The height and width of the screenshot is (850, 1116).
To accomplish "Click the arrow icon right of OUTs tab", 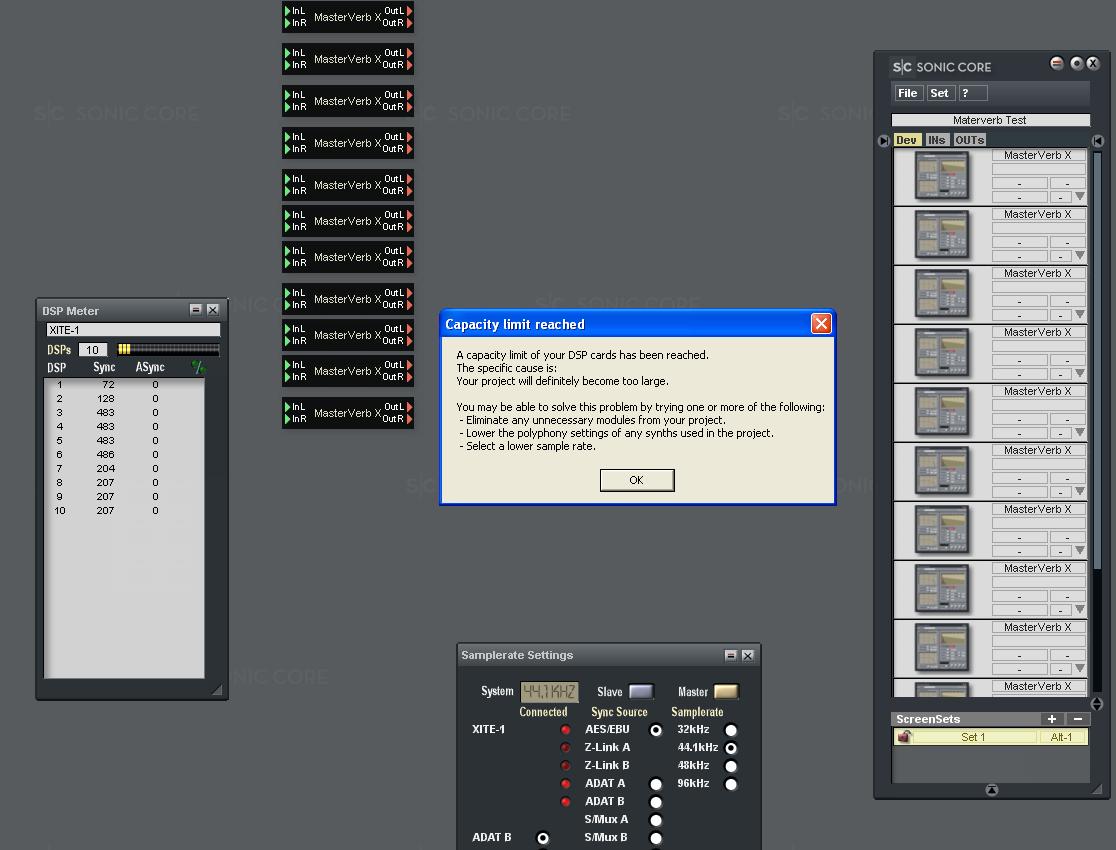I will 1097,141.
